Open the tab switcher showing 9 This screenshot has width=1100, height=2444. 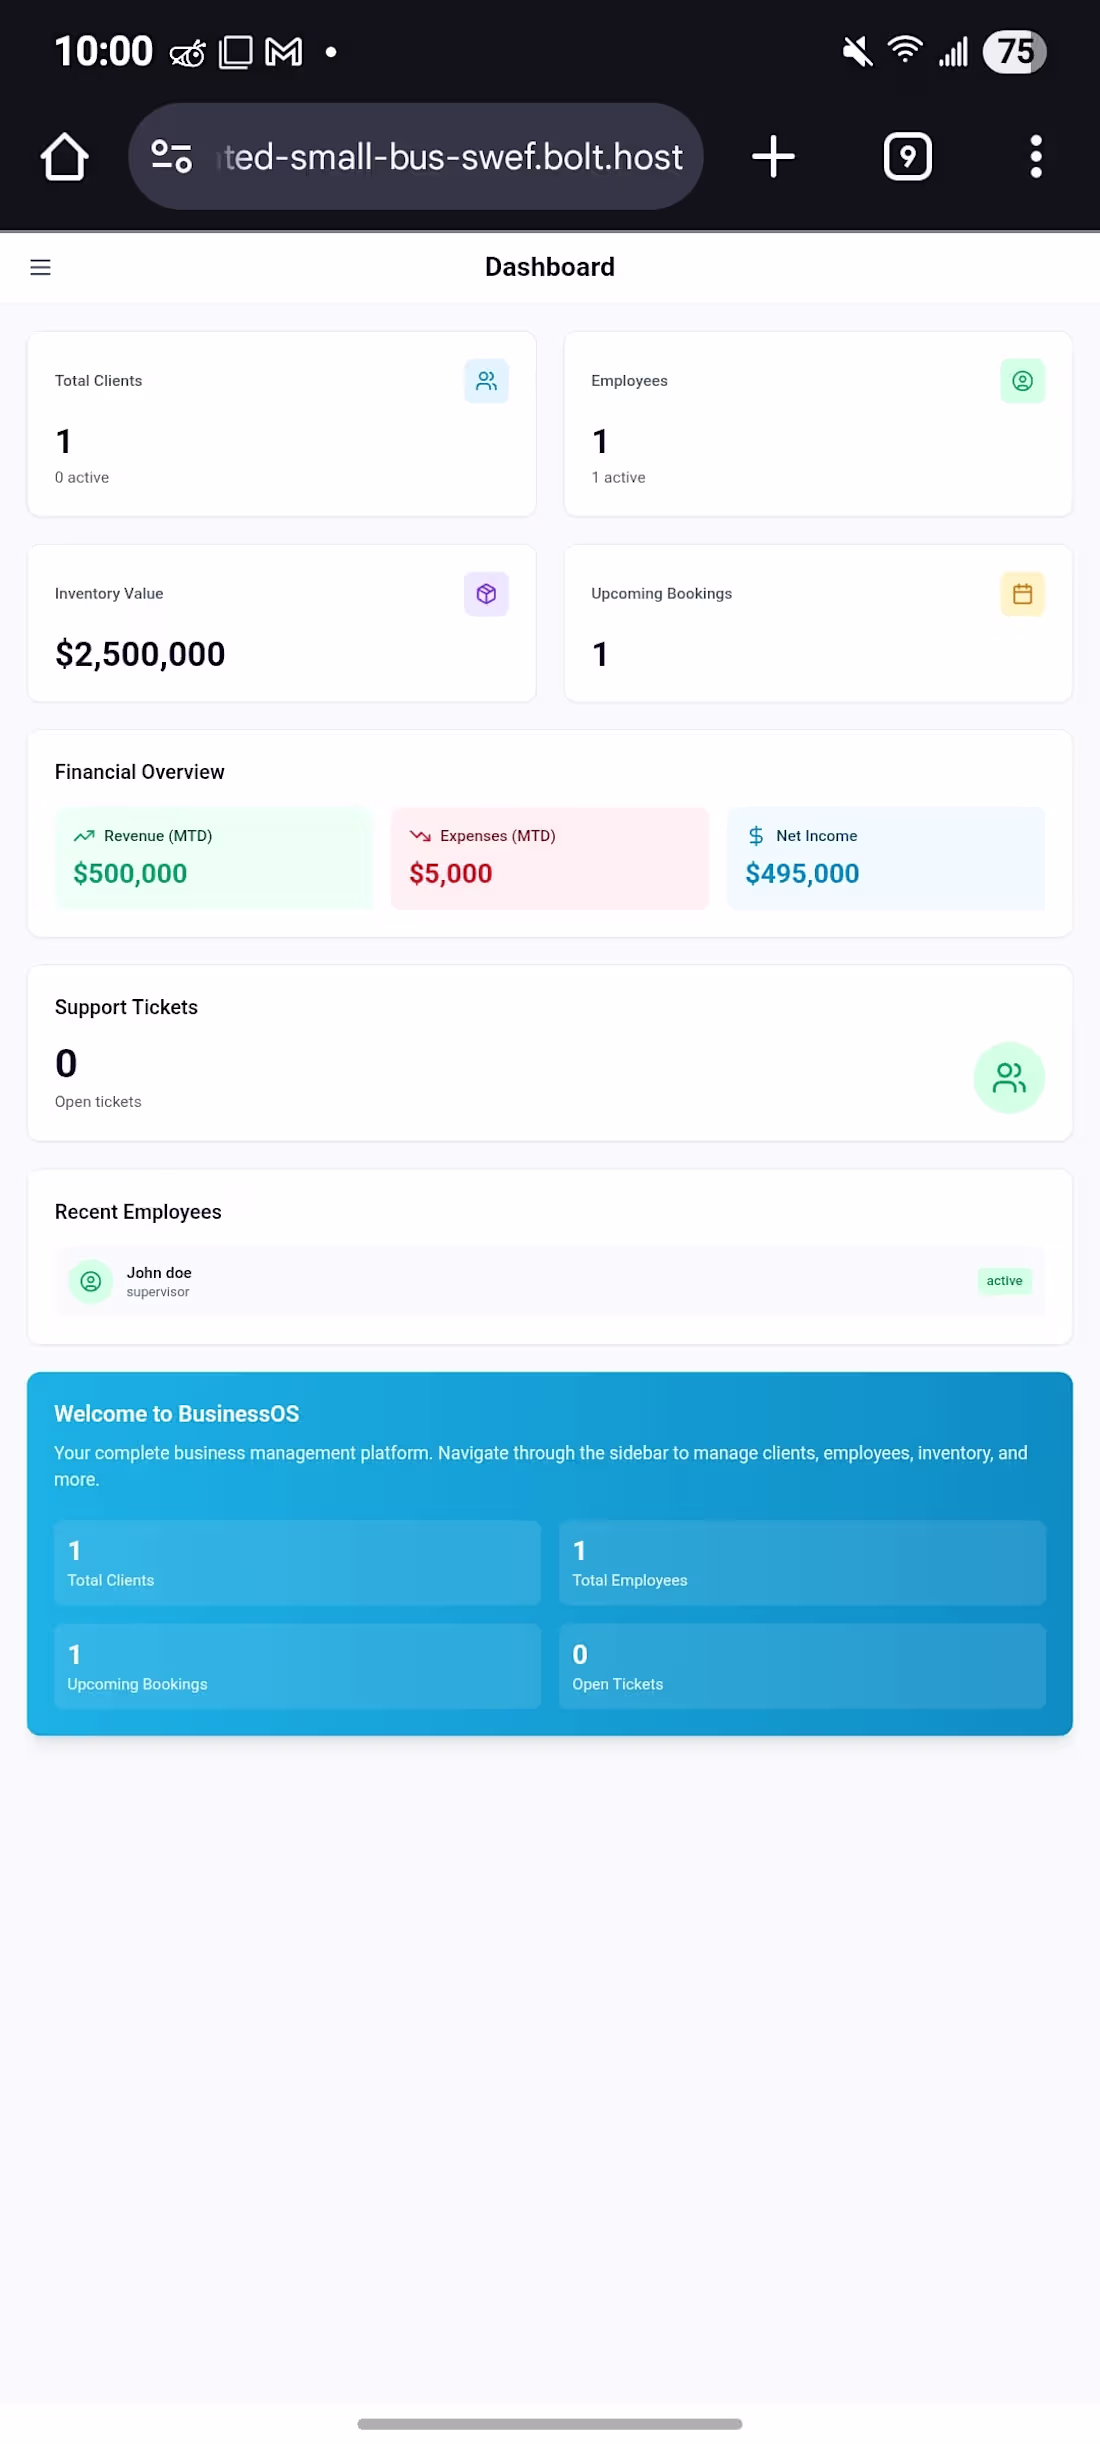point(908,157)
